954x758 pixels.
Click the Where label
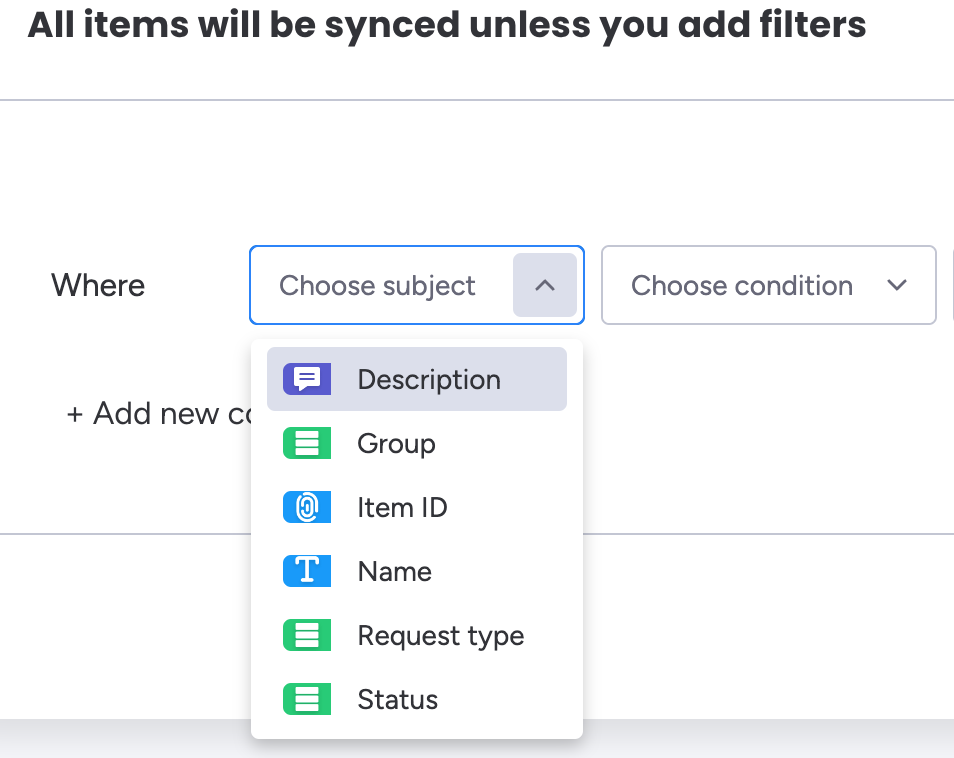[98, 286]
